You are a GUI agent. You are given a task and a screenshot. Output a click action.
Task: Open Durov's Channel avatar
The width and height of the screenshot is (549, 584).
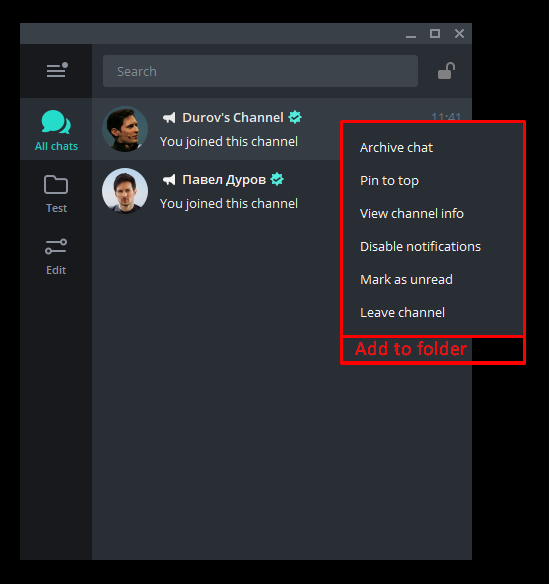coord(125,129)
